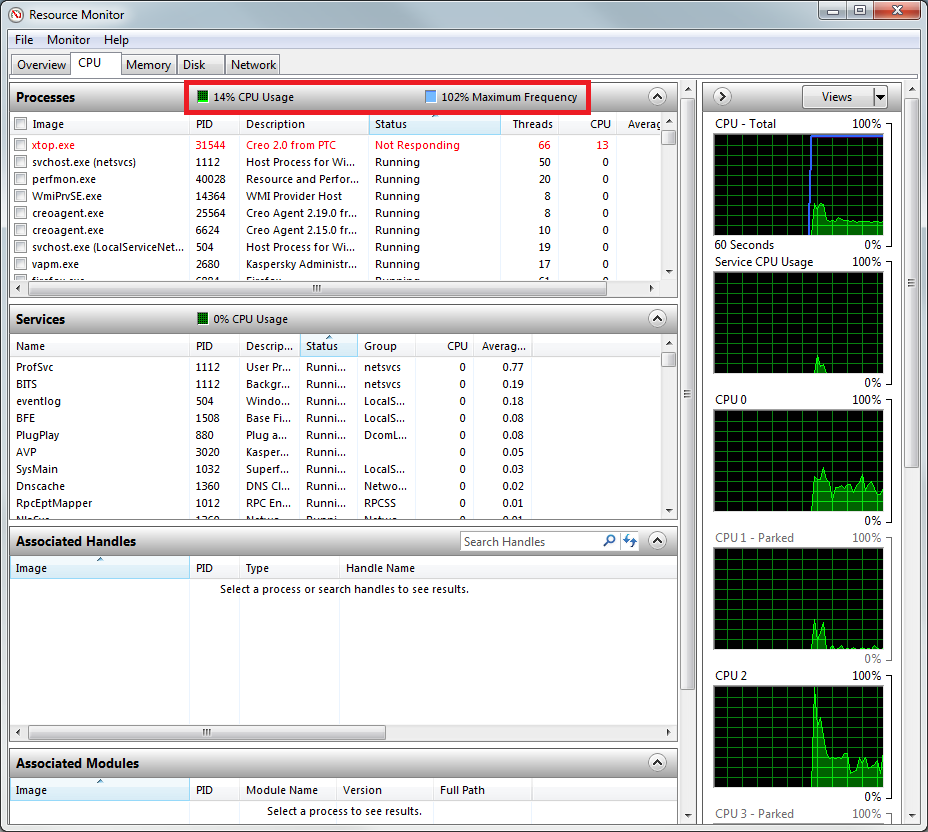Click the arrow icon to hide the graphs pane
The width and height of the screenshot is (928, 832).
click(x=721, y=96)
